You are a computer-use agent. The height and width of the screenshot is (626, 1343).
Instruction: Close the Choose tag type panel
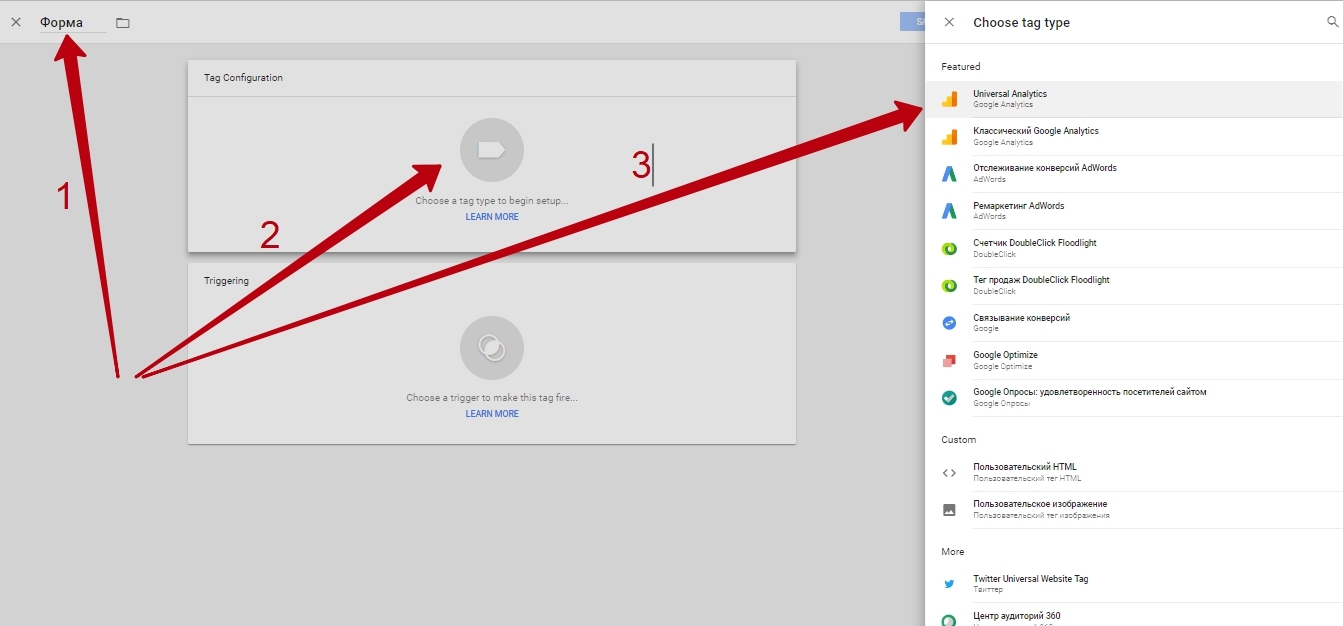(949, 22)
